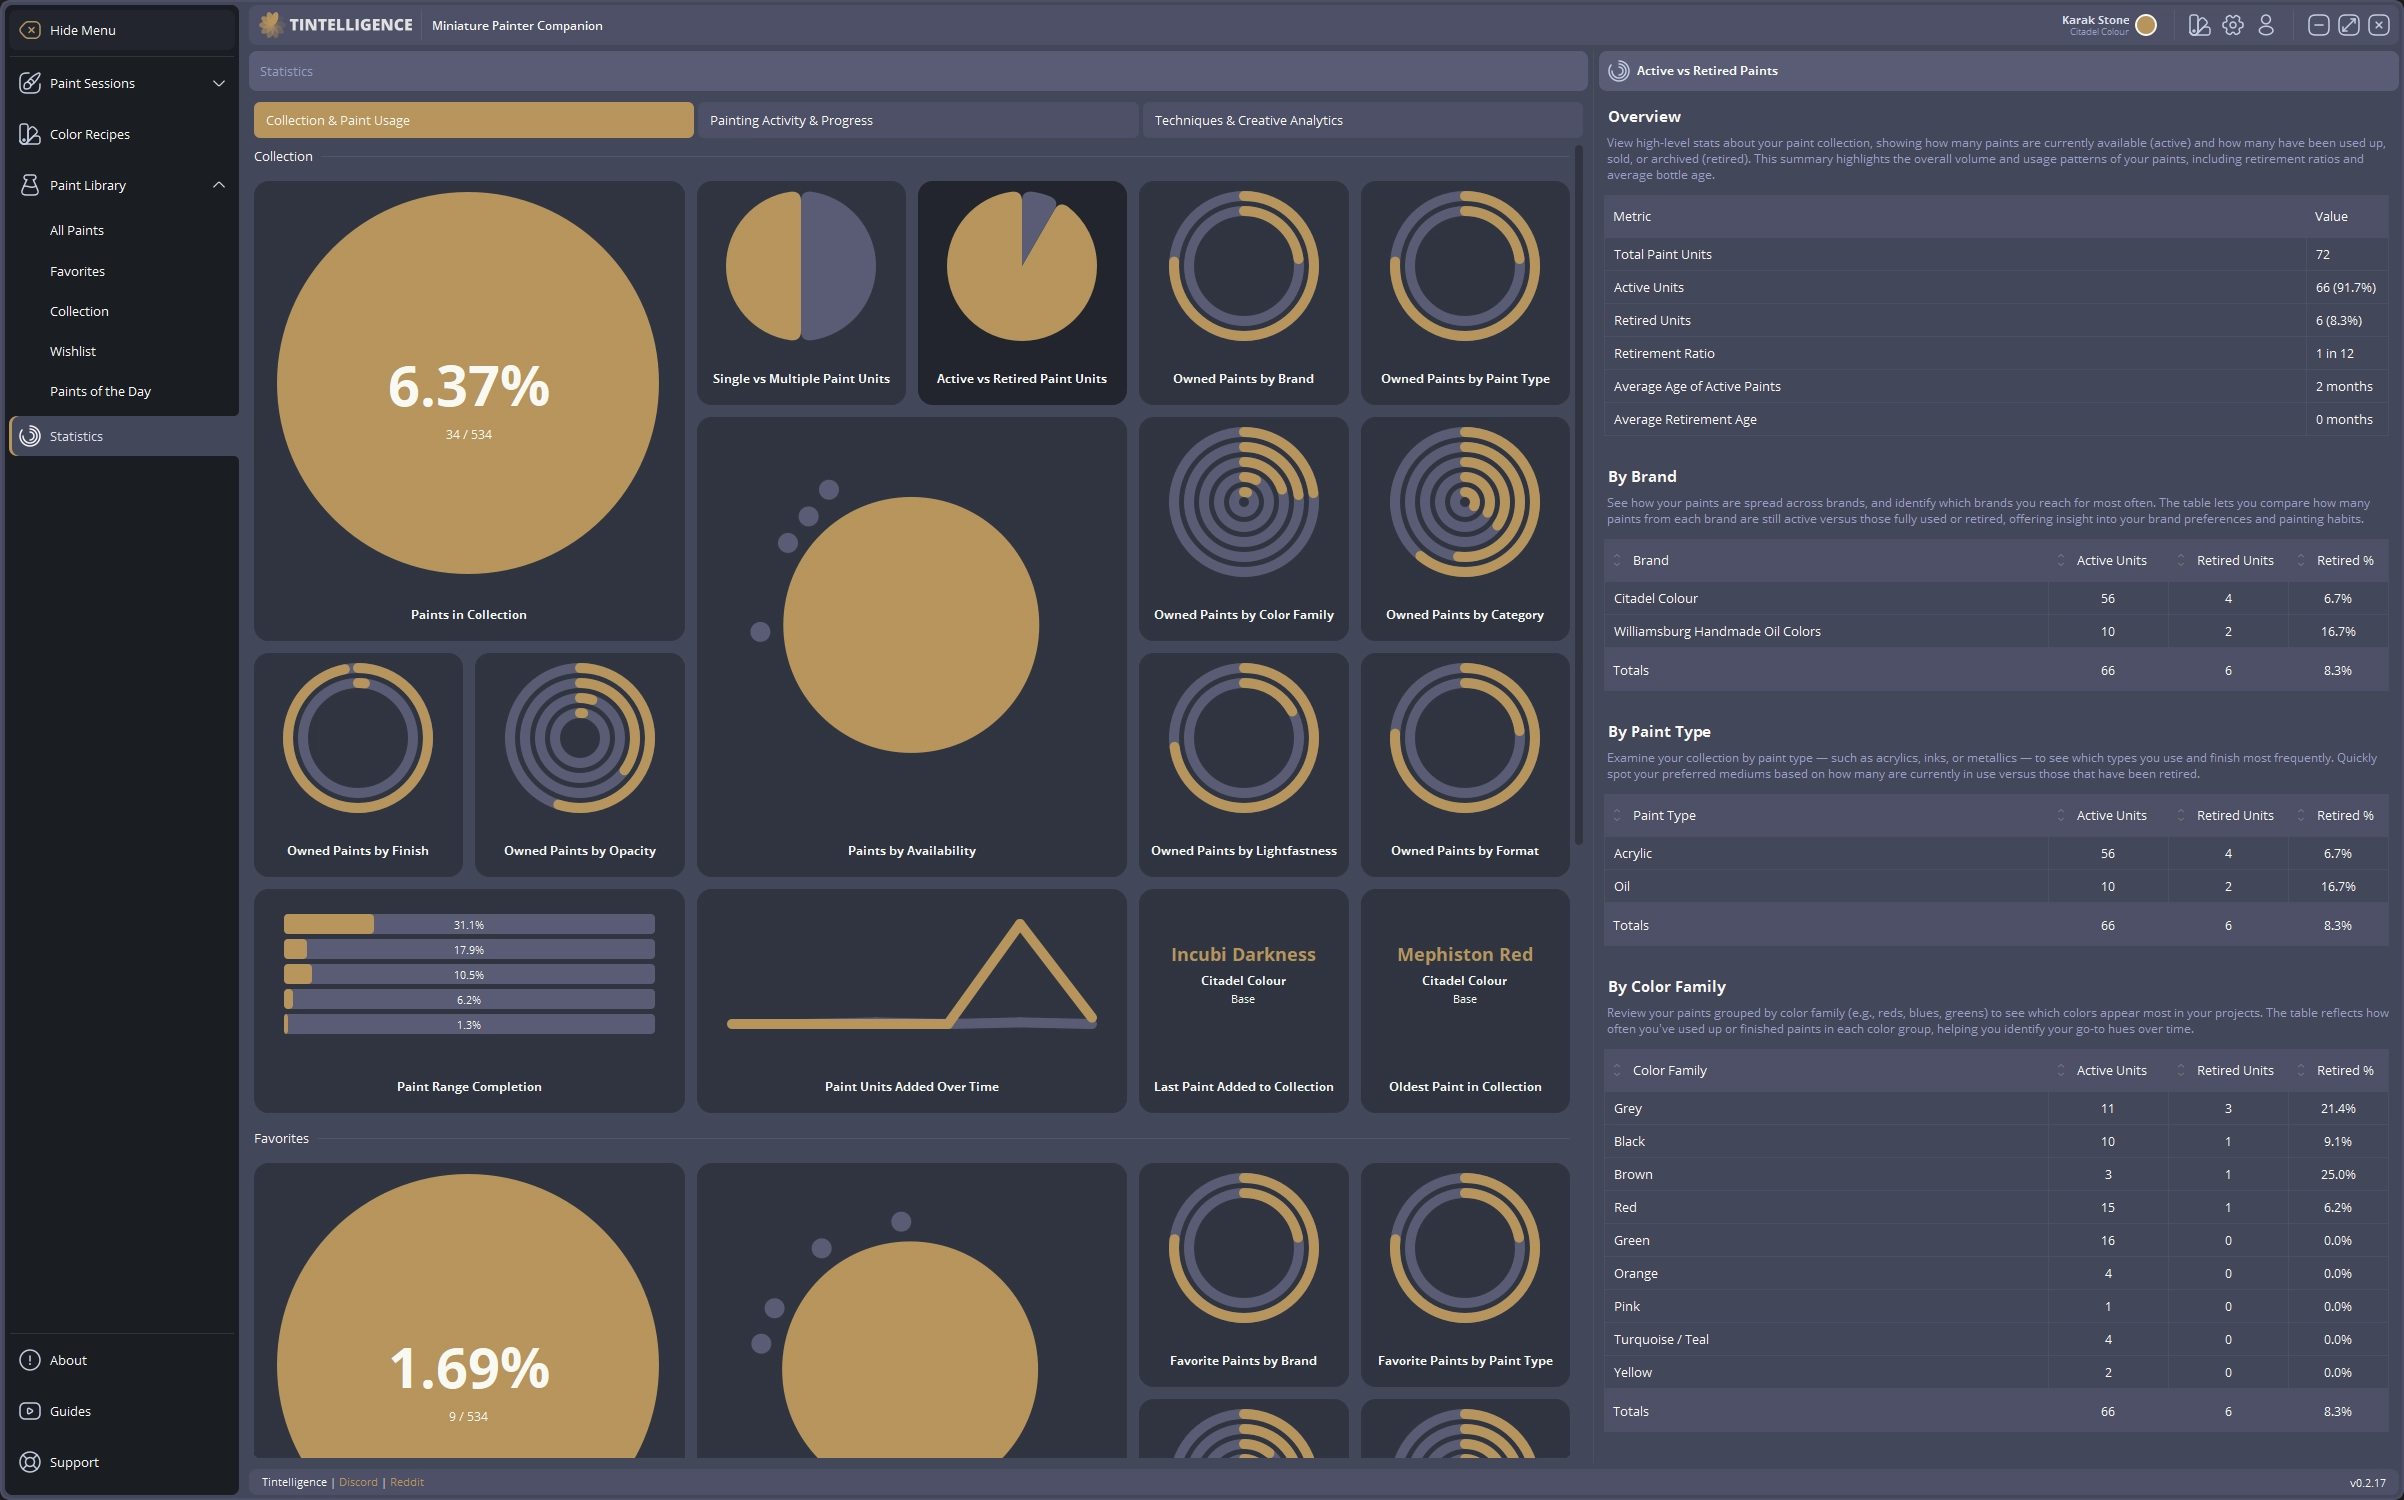Collapse the Paint Library section chevron

(x=218, y=185)
